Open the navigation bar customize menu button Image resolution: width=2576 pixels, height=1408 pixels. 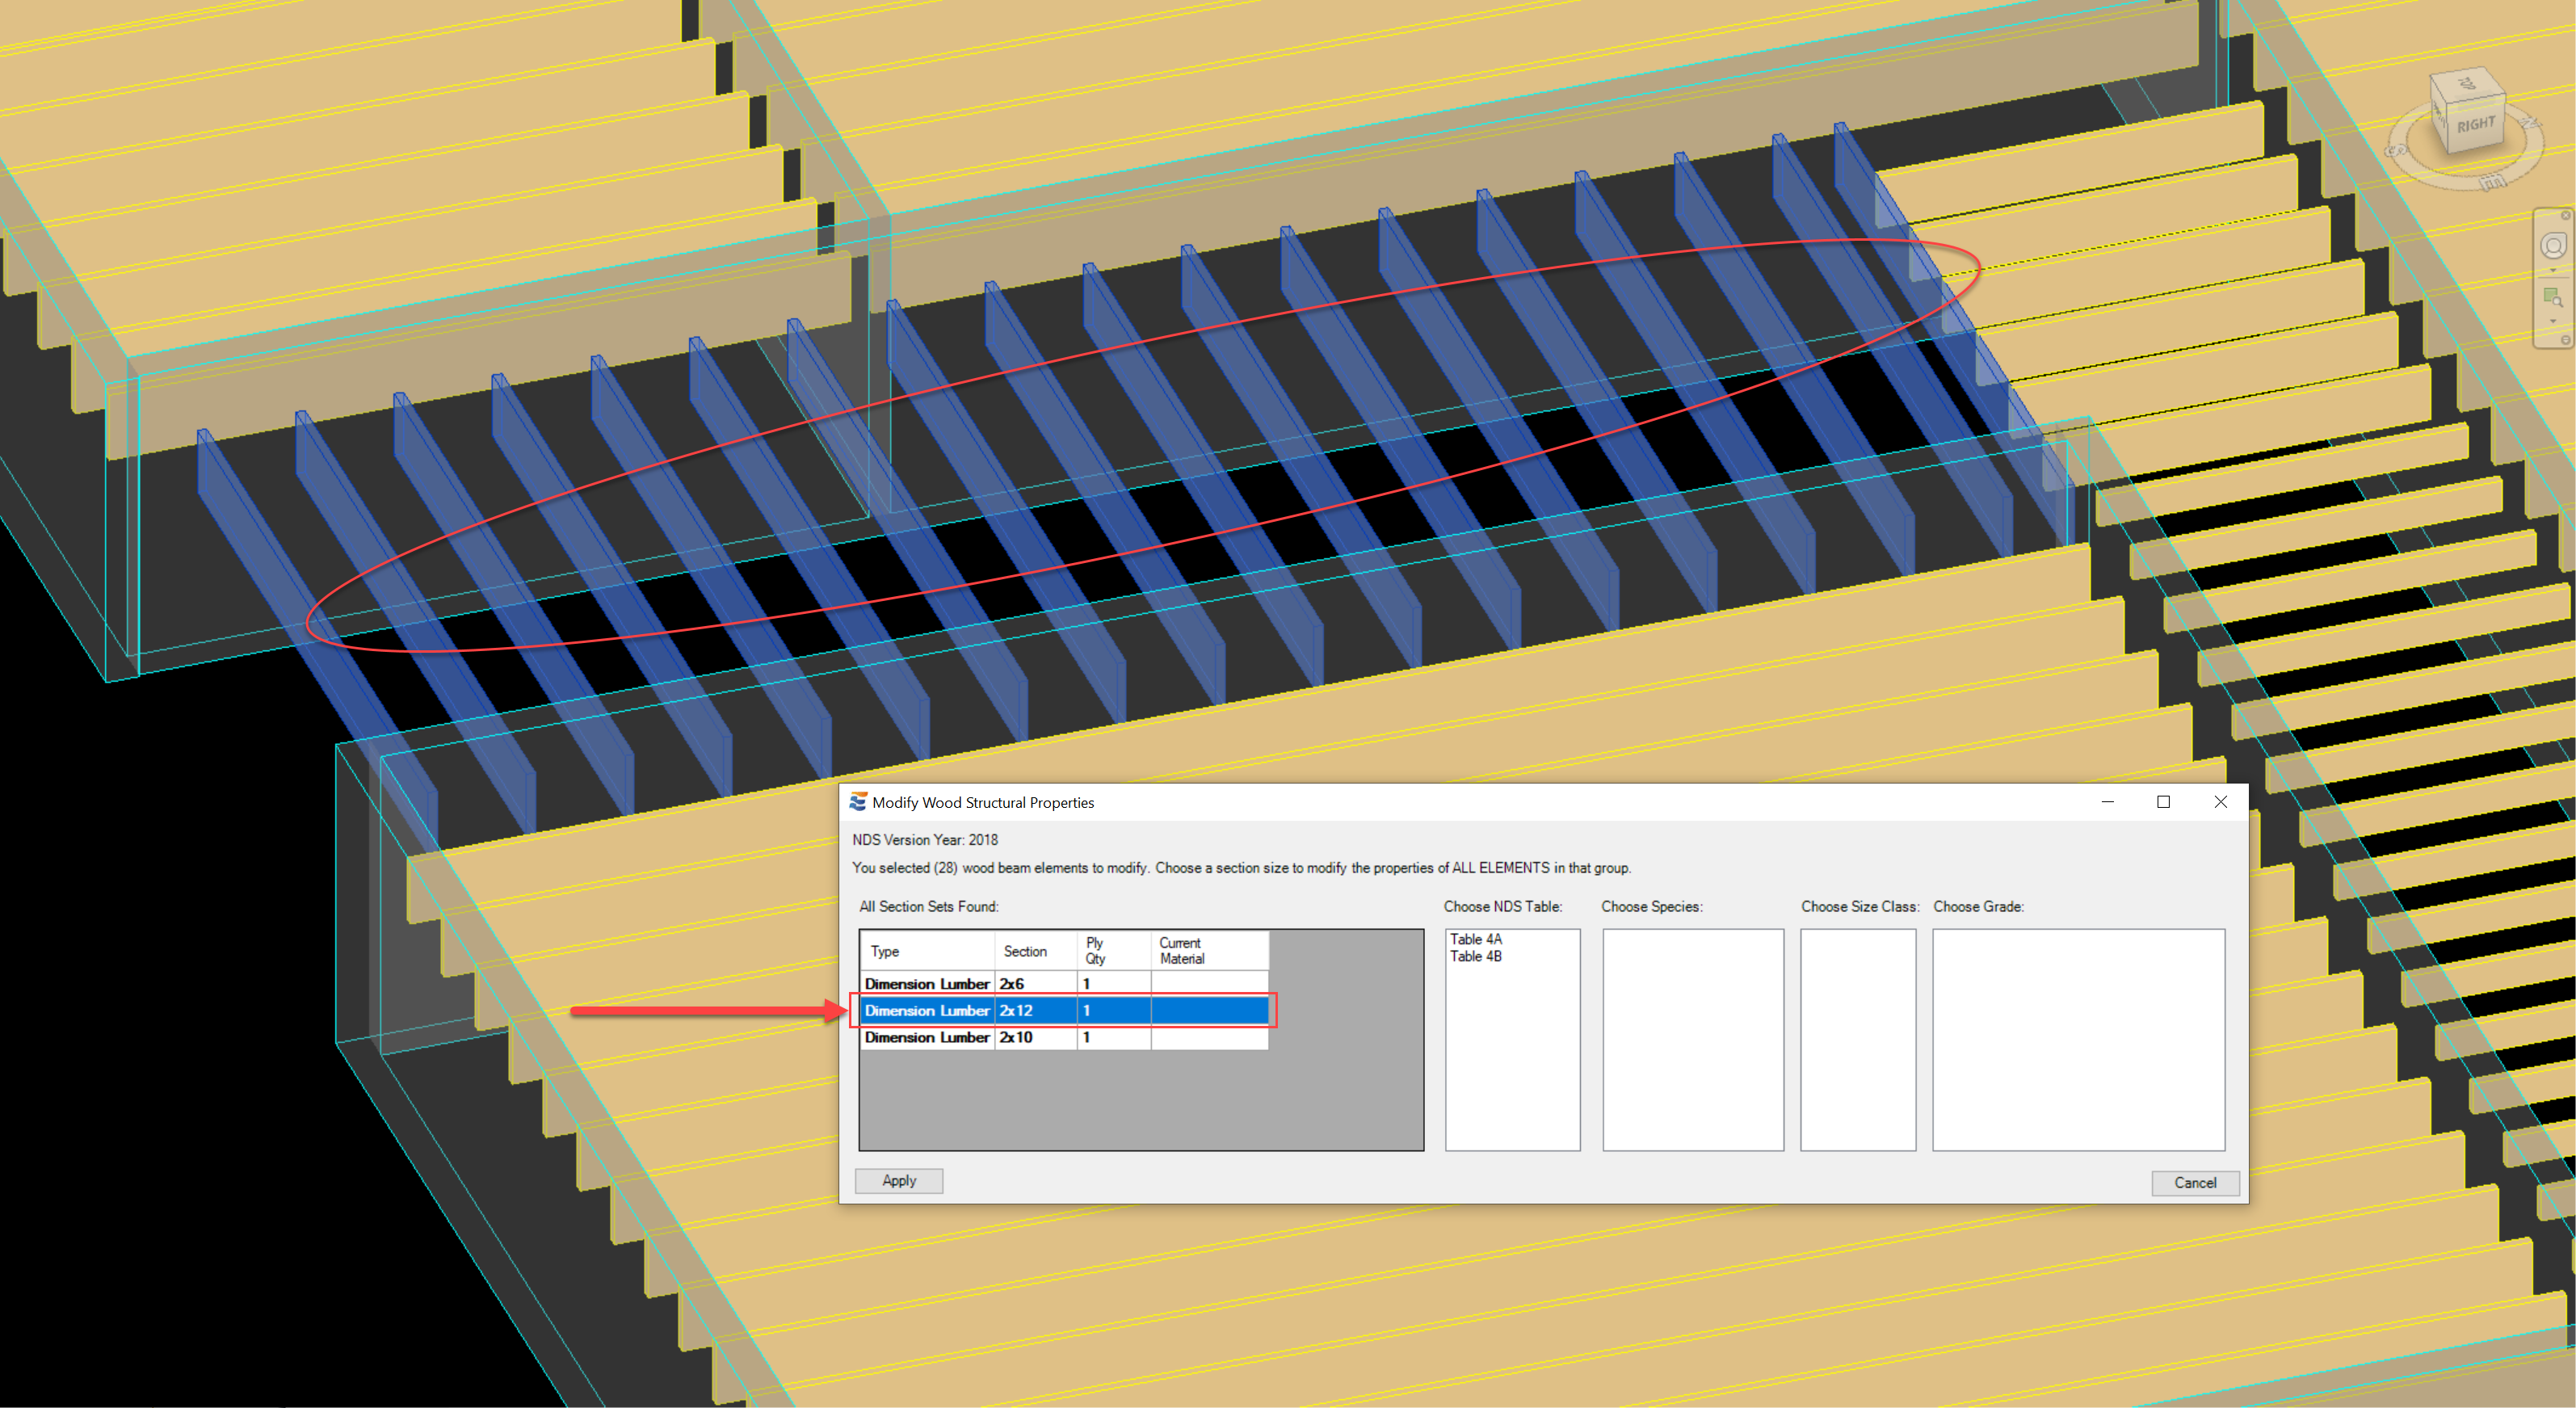[2566, 340]
